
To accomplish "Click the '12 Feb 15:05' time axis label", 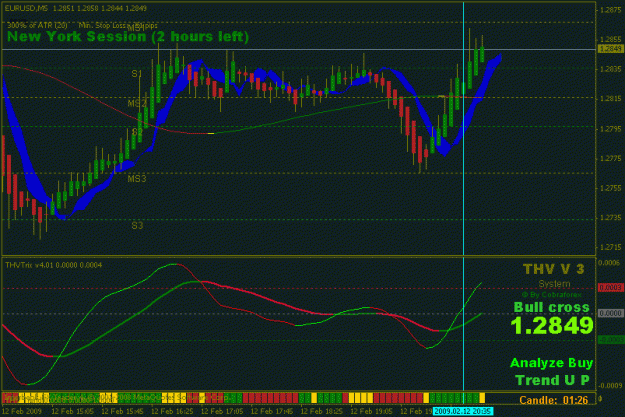I will click(73, 411).
